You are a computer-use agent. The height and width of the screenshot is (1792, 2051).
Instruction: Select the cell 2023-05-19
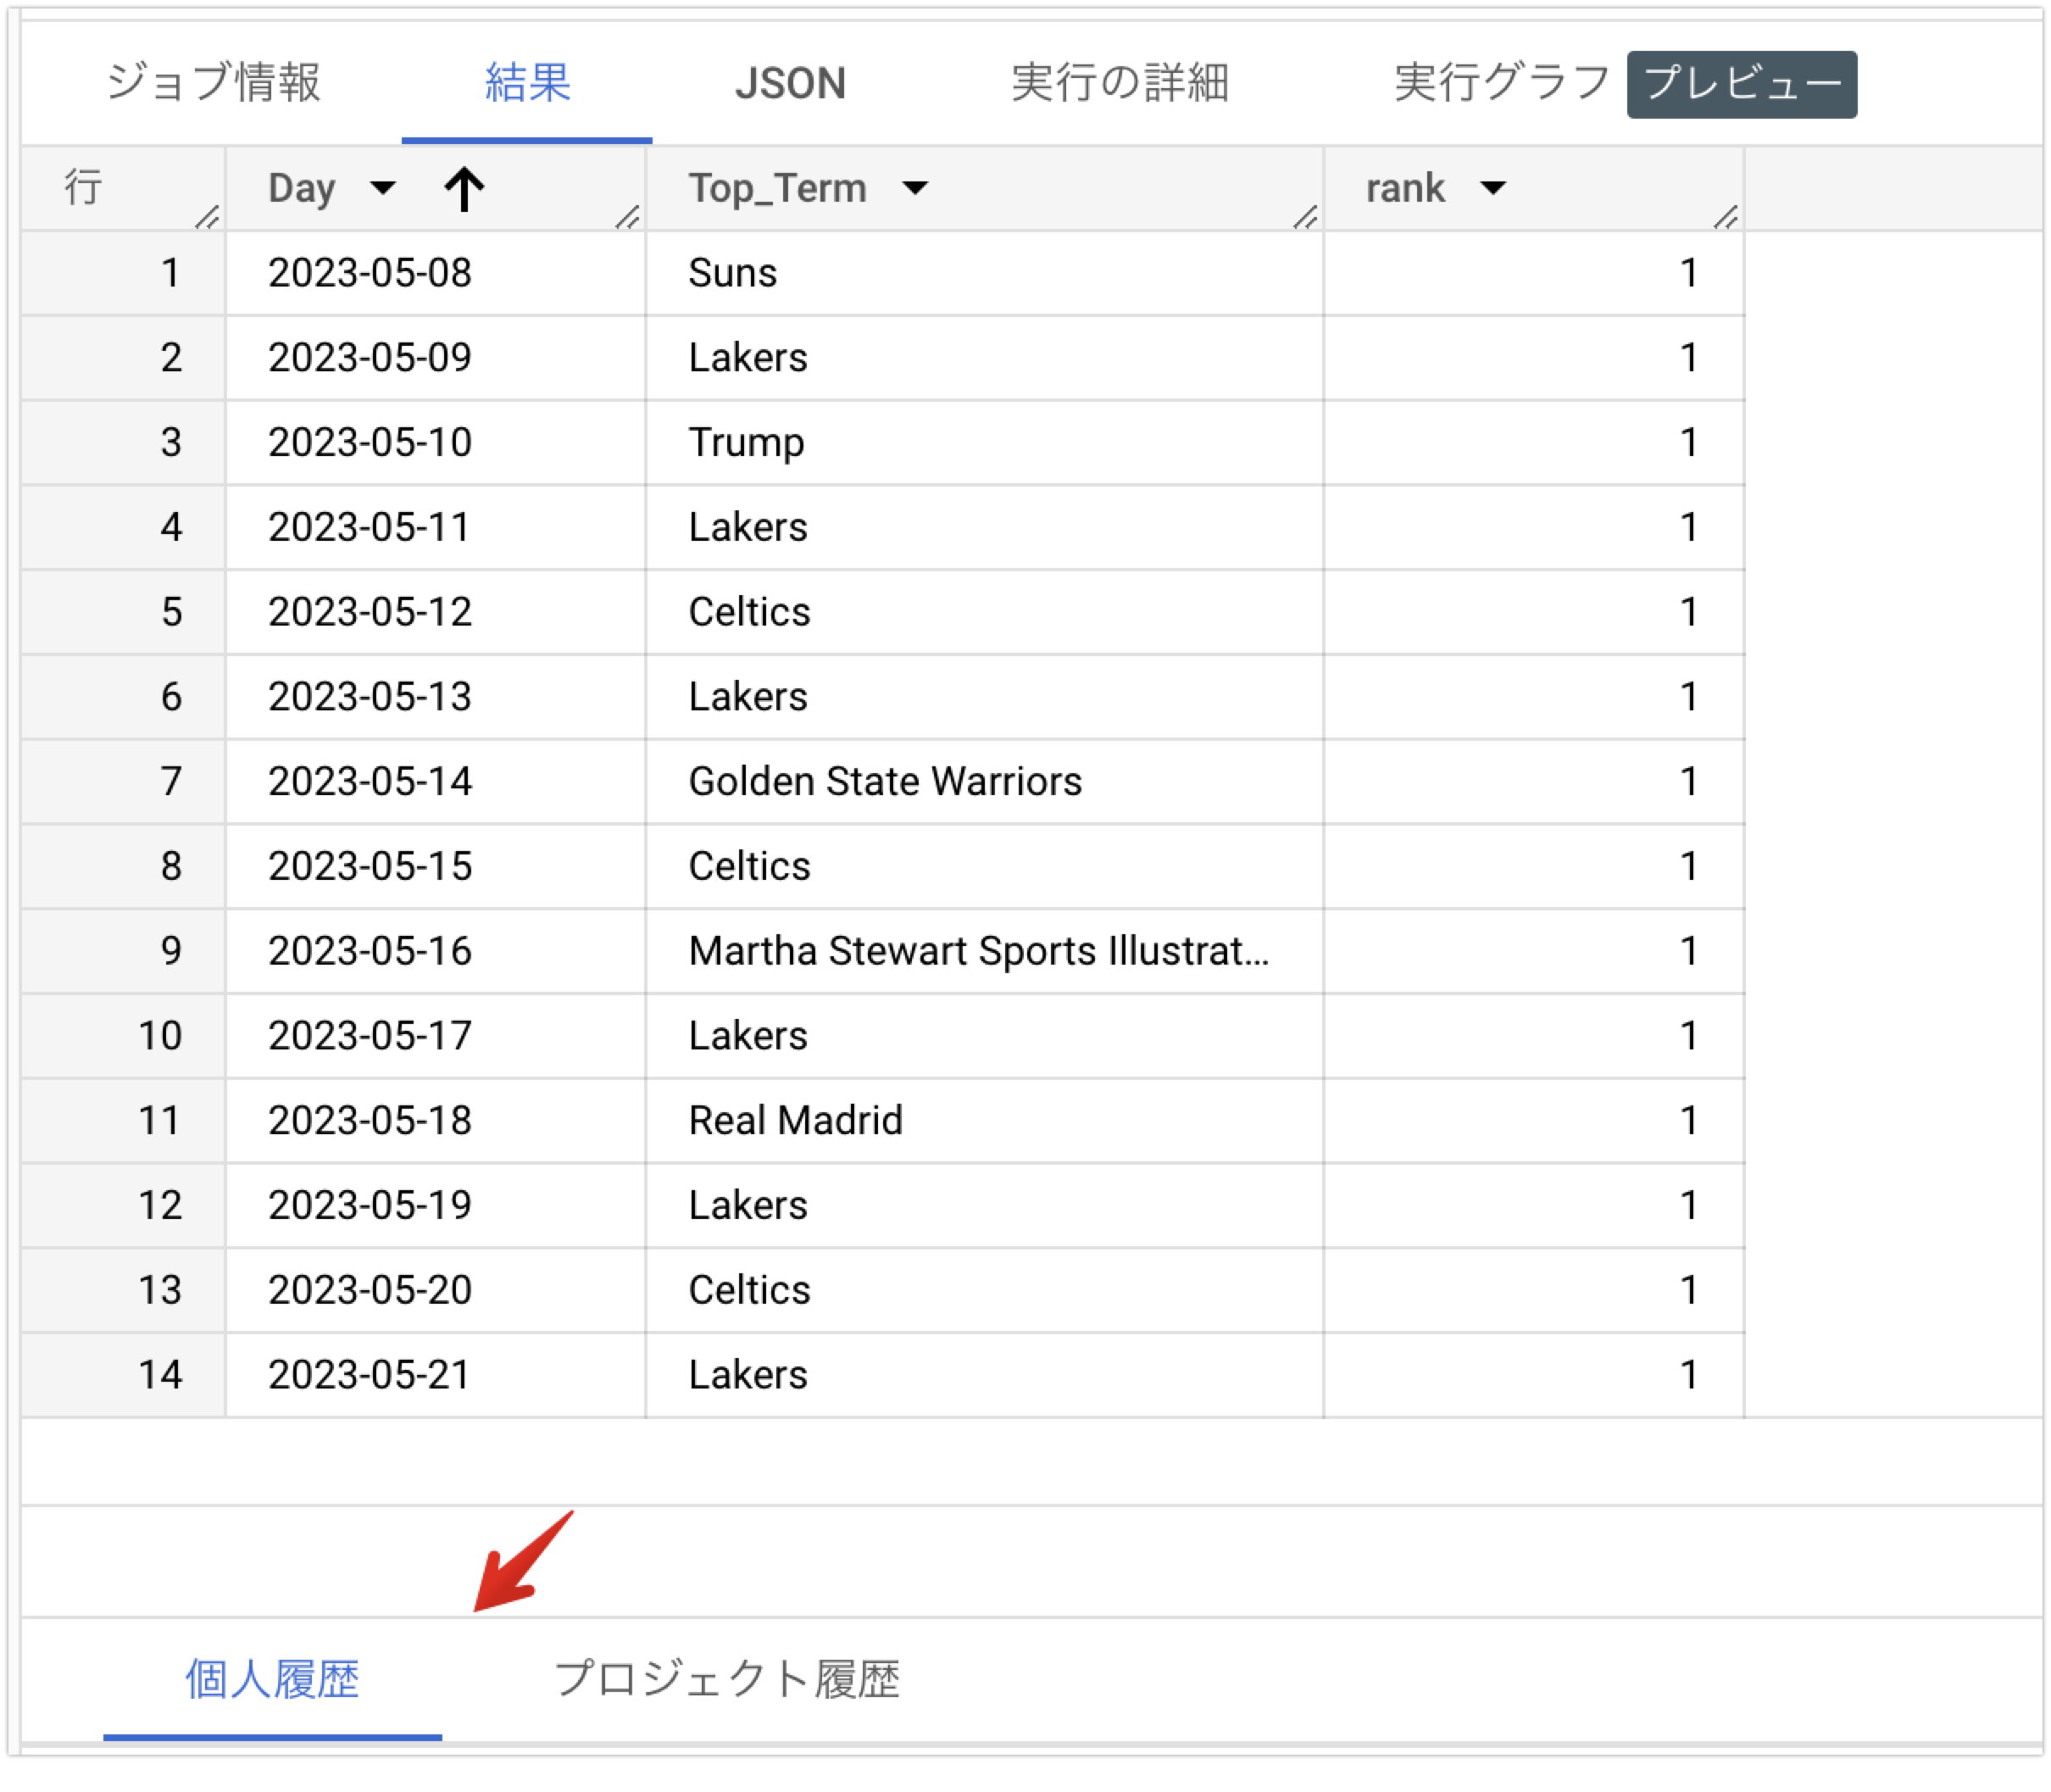[436, 1205]
